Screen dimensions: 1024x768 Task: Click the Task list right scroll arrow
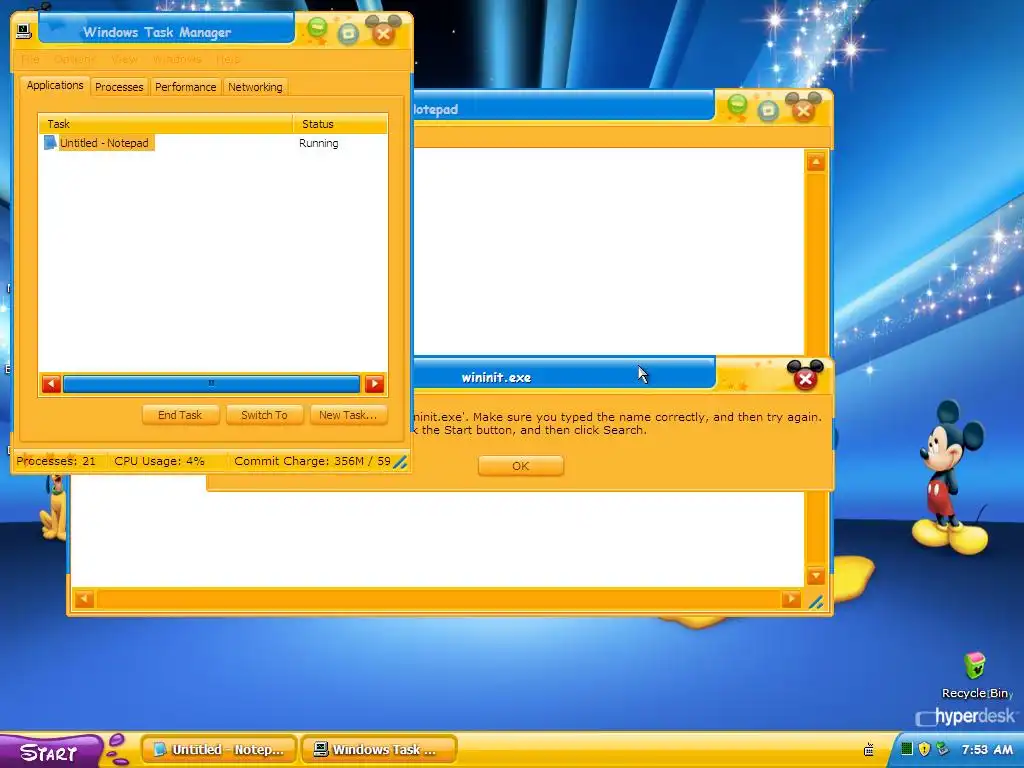(x=374, y=384)
